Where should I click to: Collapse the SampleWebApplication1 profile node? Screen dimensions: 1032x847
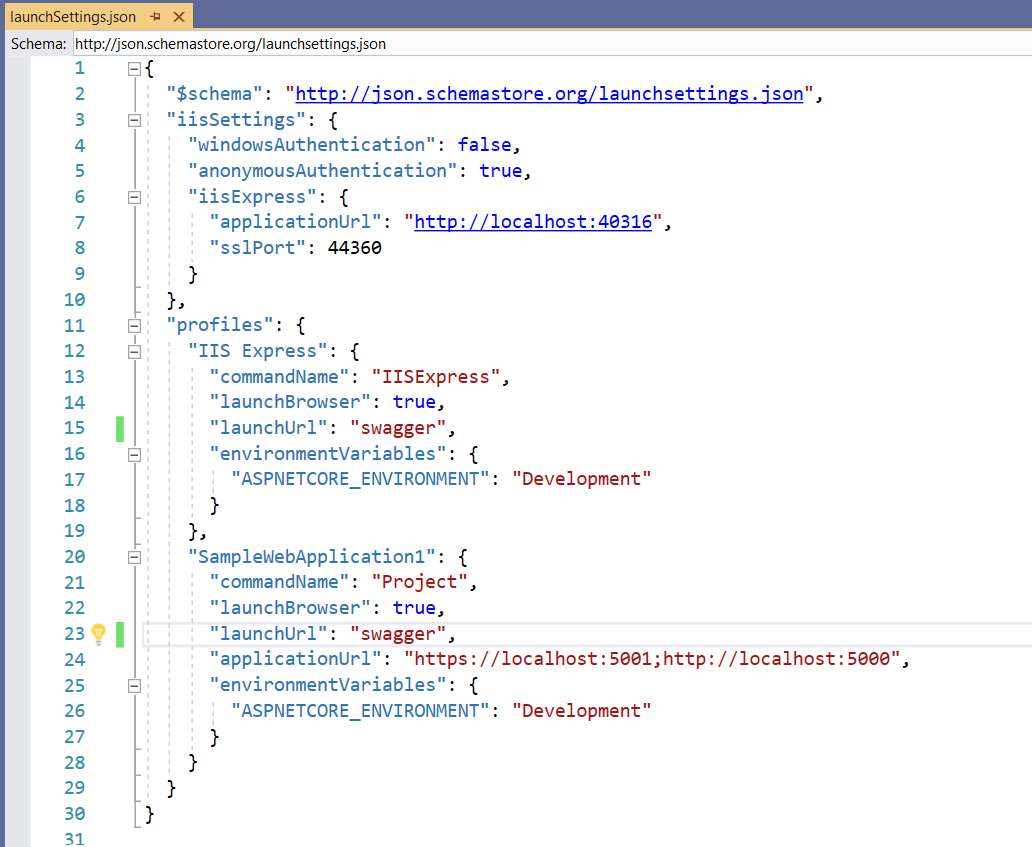(x=134, y=556)
